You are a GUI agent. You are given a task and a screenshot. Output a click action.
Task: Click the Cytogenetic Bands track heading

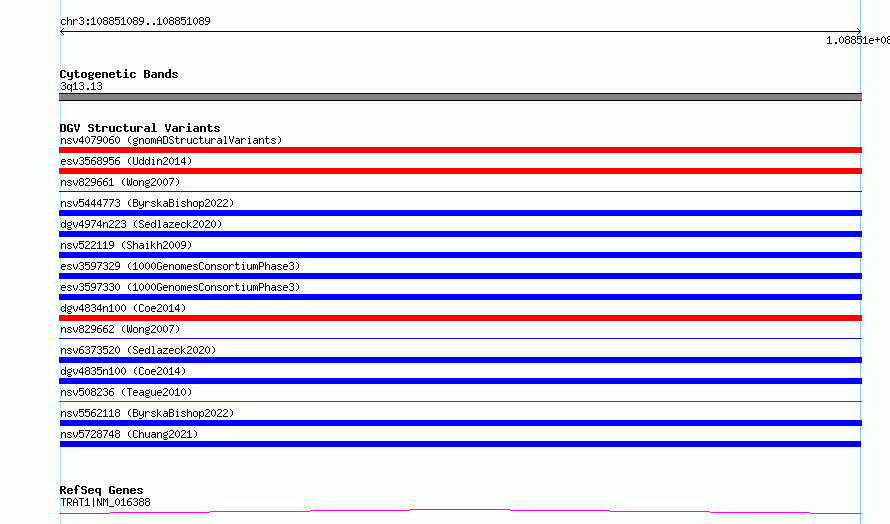click(x=119, y=74)
